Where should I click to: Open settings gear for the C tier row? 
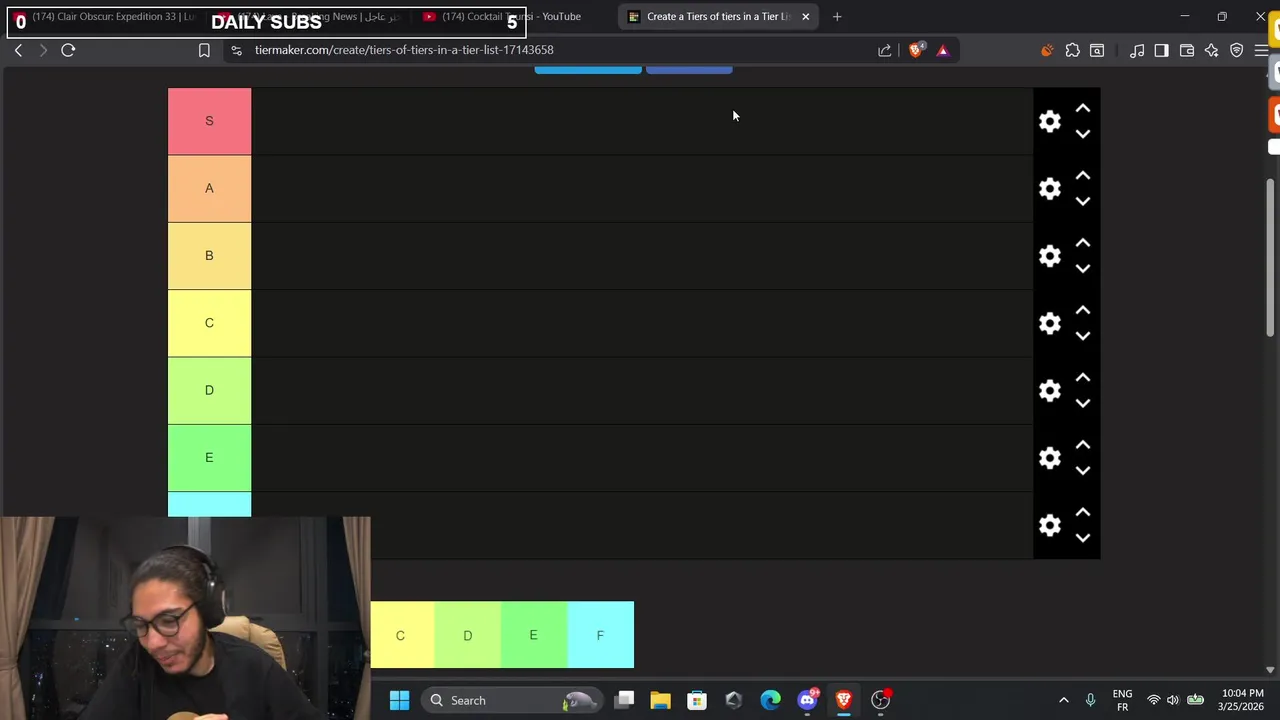1049,323
